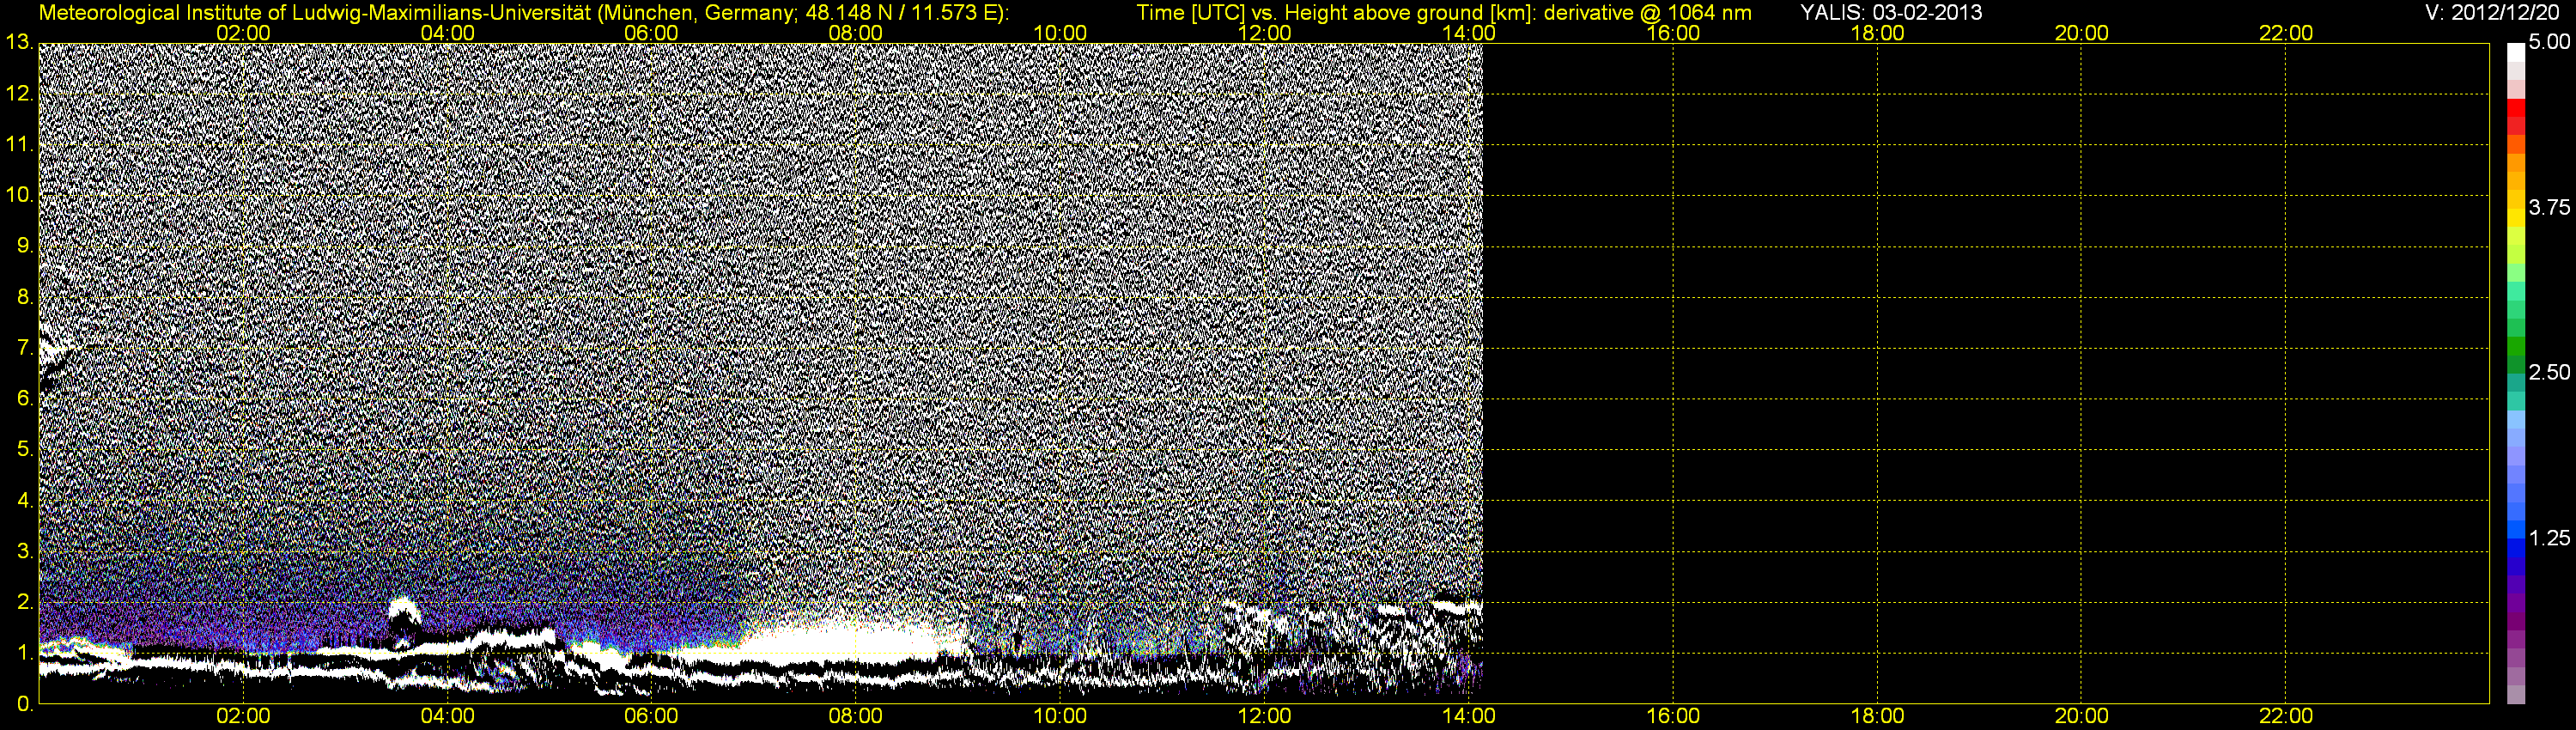The image size is (2576, 730).
Task: Click the 06:00 label on the upper time axis
Action: (651, 33)
